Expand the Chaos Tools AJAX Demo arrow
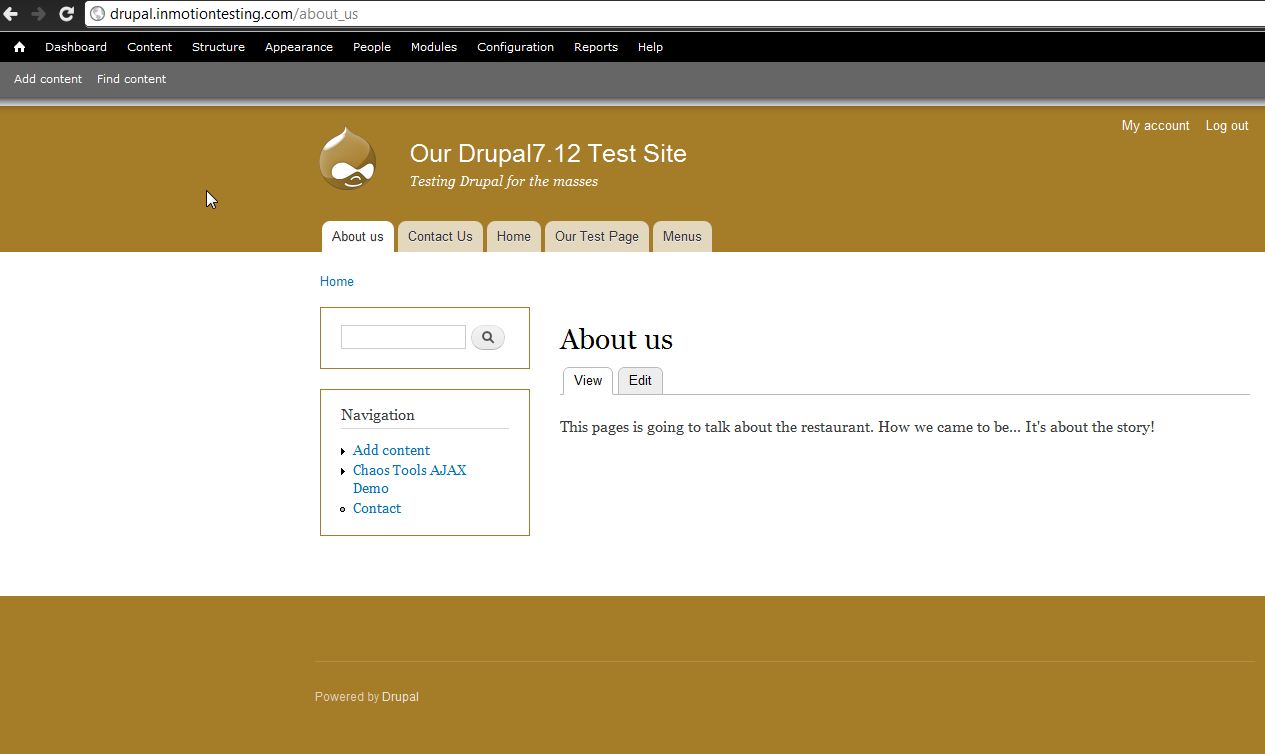 [343, 471]
